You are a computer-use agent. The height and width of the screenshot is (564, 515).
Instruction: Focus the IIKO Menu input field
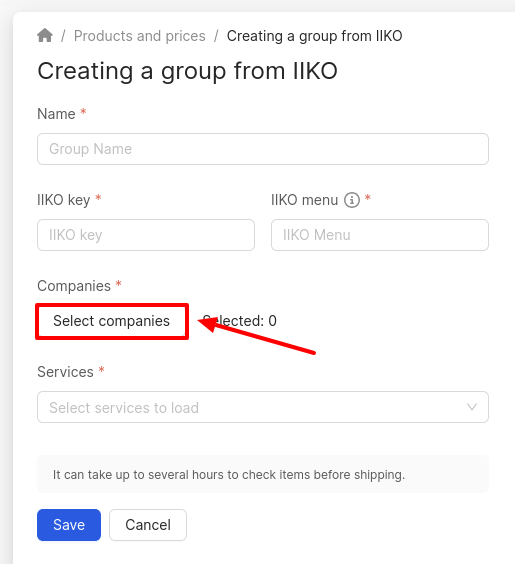click(380, 235)
